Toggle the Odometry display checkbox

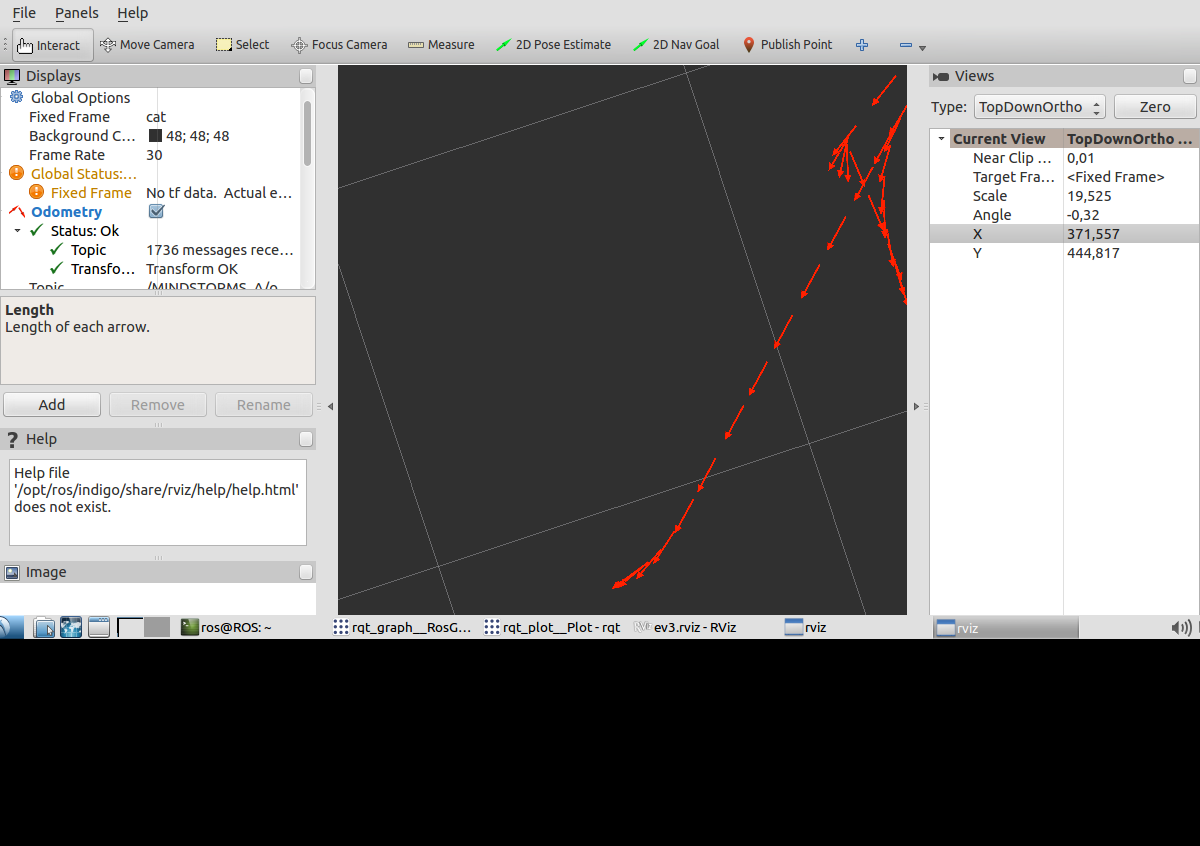pos(156,212)
